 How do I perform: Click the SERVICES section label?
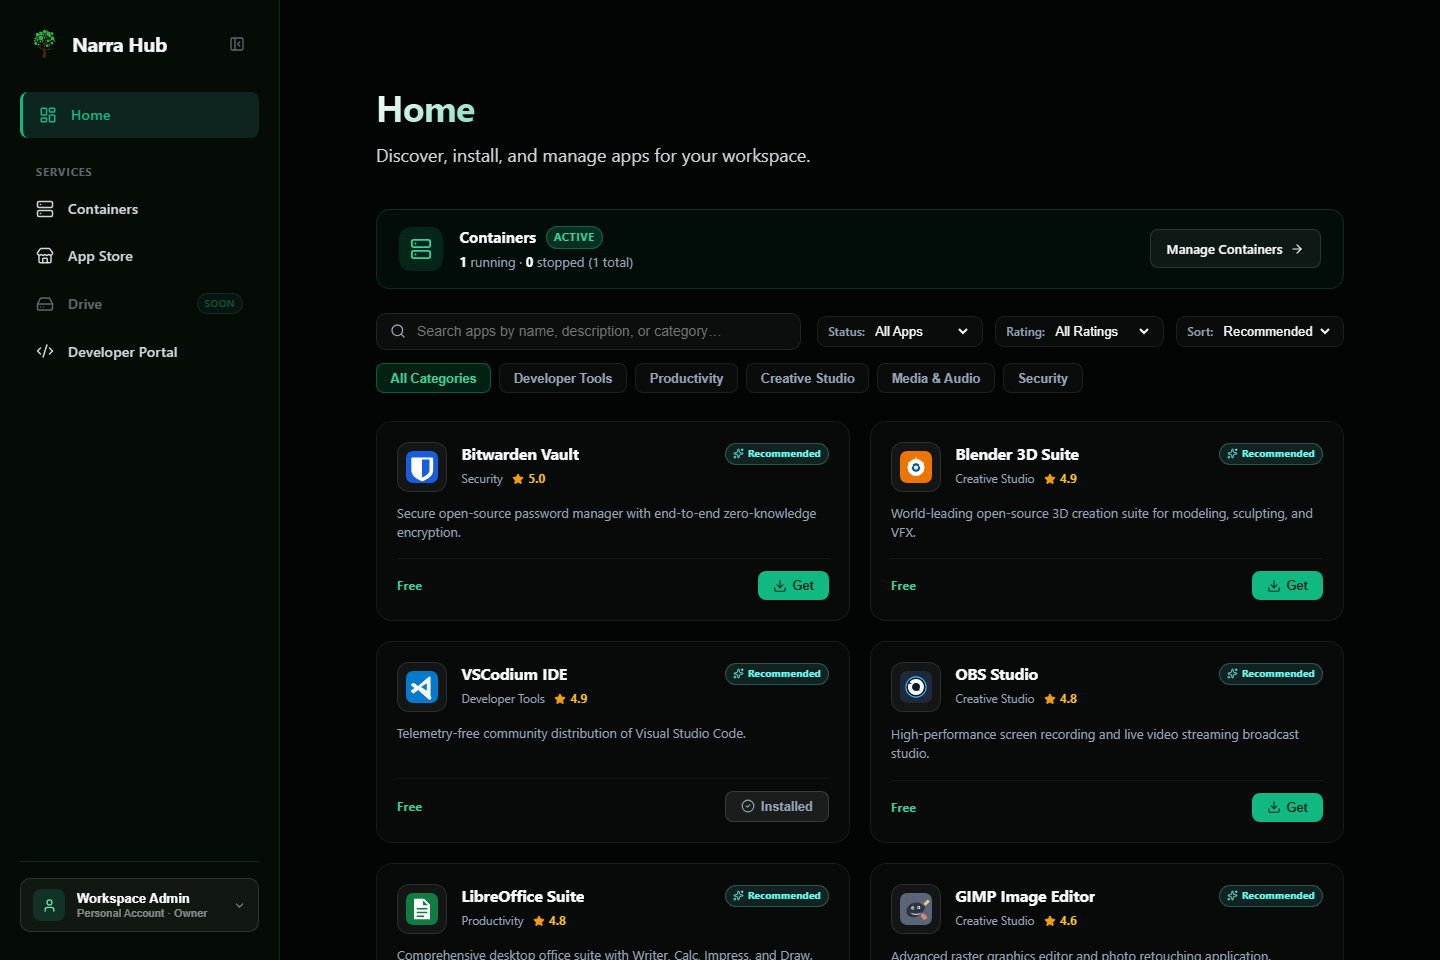[x=64, y=172]
